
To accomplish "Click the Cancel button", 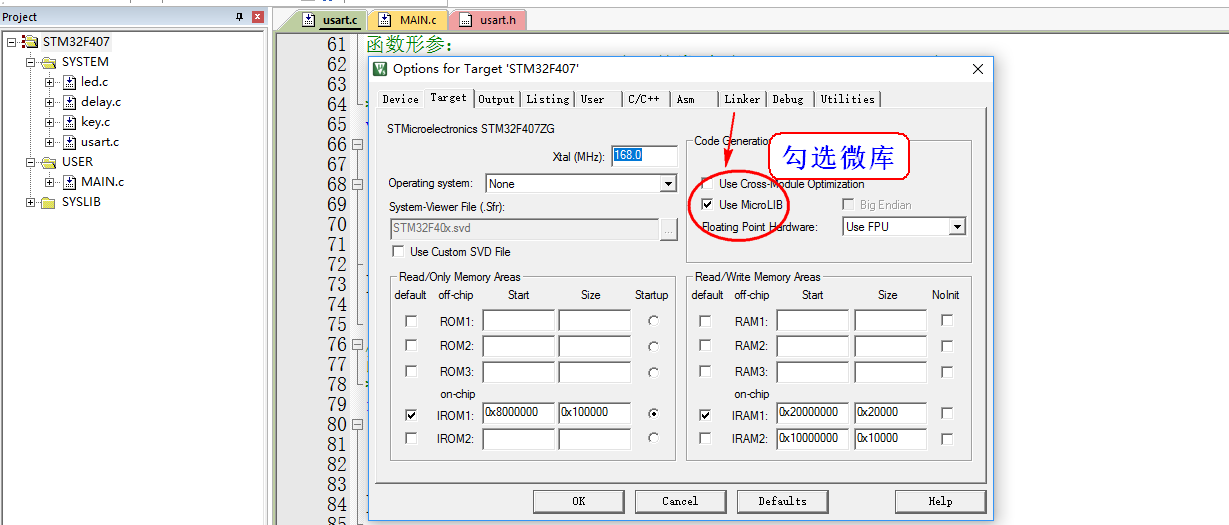I will click(680, 501).
